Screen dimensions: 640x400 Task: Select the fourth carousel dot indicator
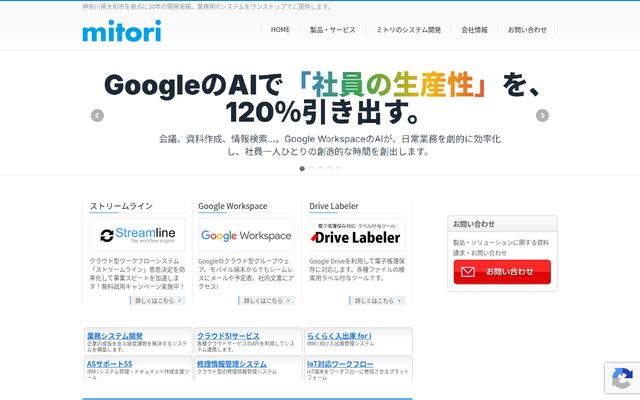tap(329, 168)
